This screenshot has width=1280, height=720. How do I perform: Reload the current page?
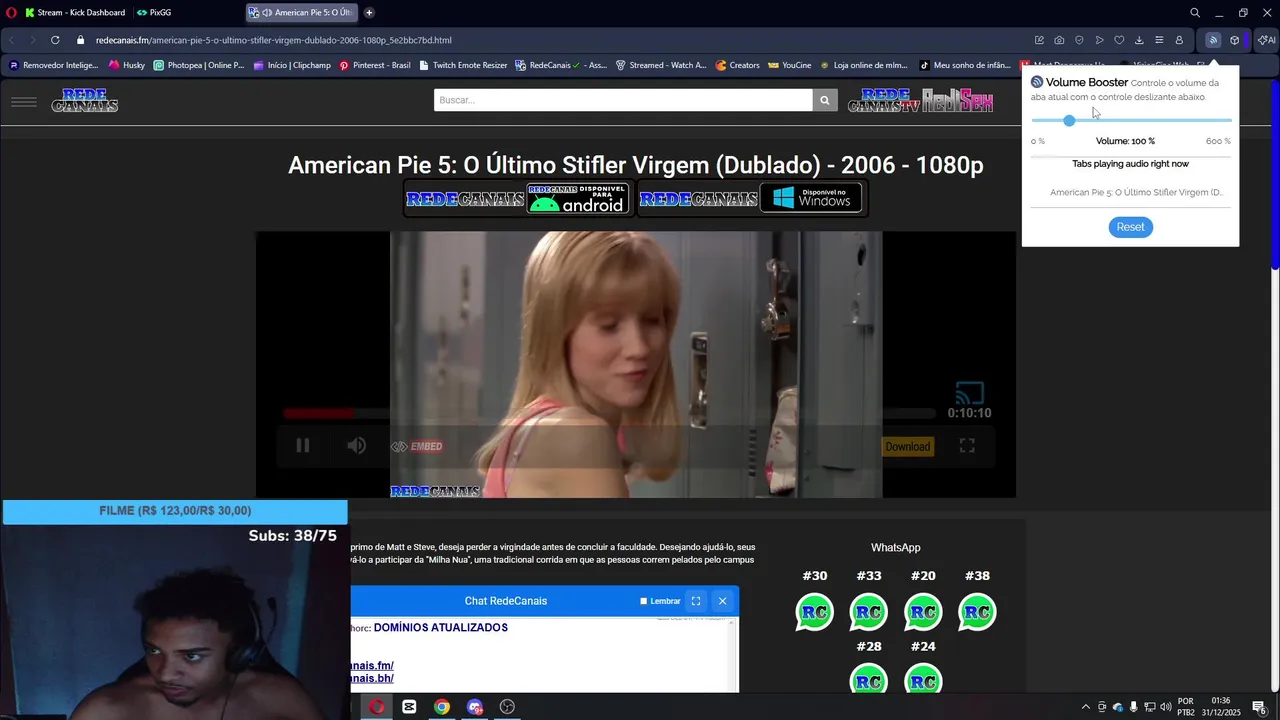[55, 40]
